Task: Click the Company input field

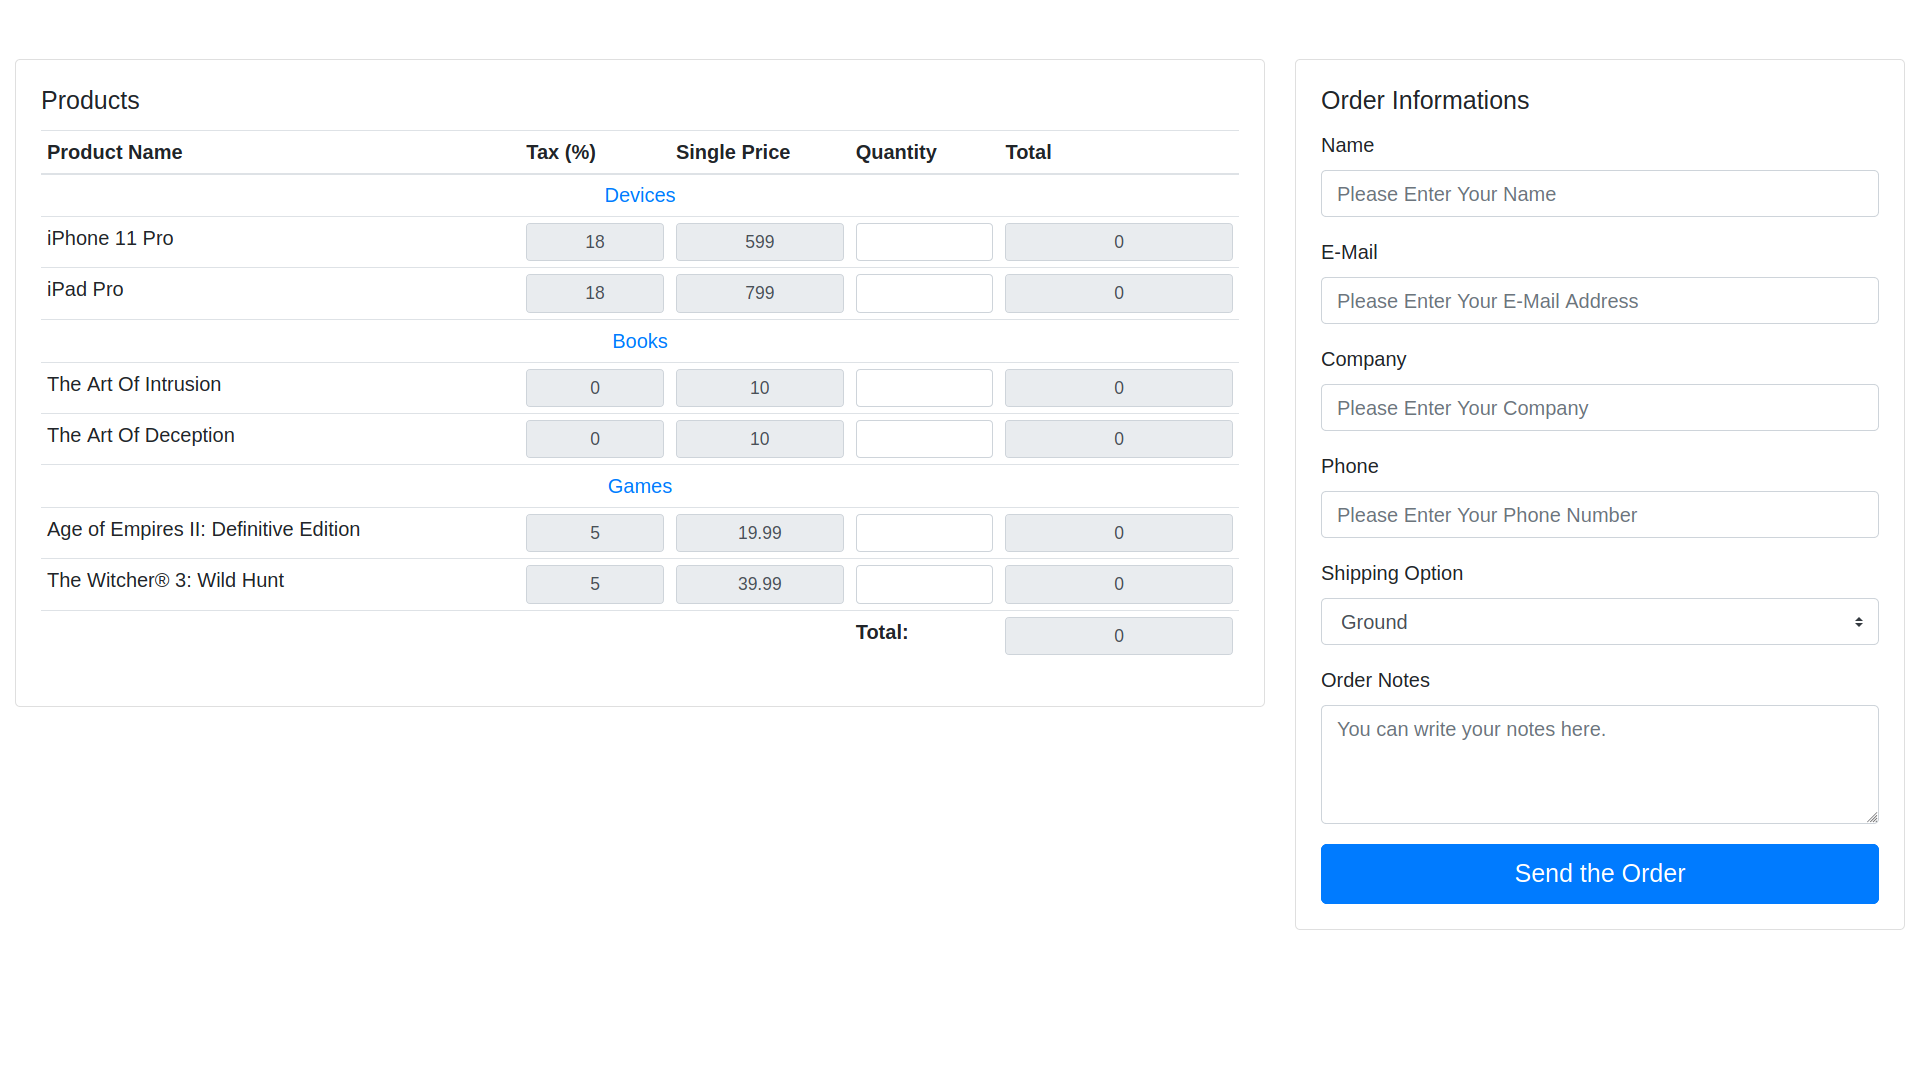Action: [x=1598, y=407]
